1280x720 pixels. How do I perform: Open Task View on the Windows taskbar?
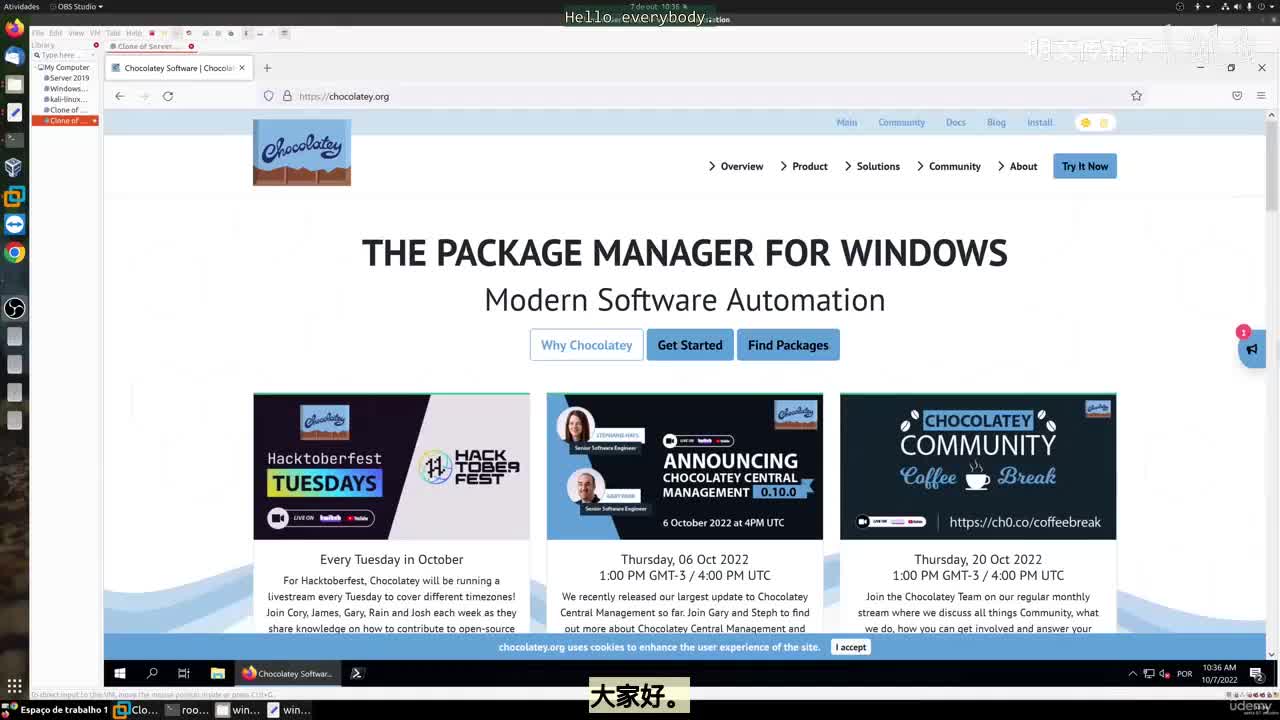[x=184, y=673]
